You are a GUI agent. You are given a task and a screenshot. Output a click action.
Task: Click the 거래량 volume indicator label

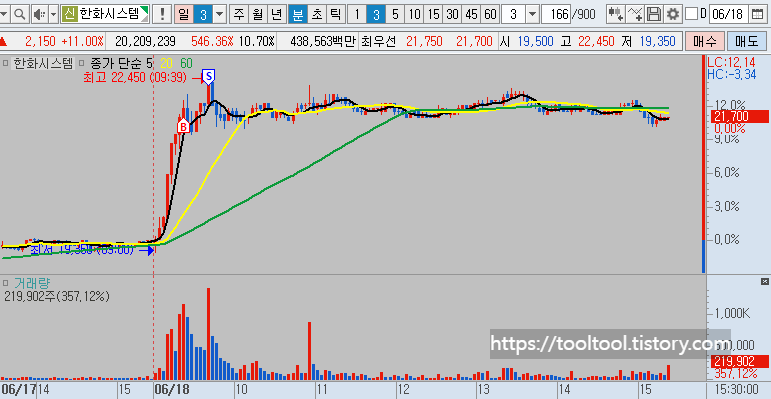(32, 283)
